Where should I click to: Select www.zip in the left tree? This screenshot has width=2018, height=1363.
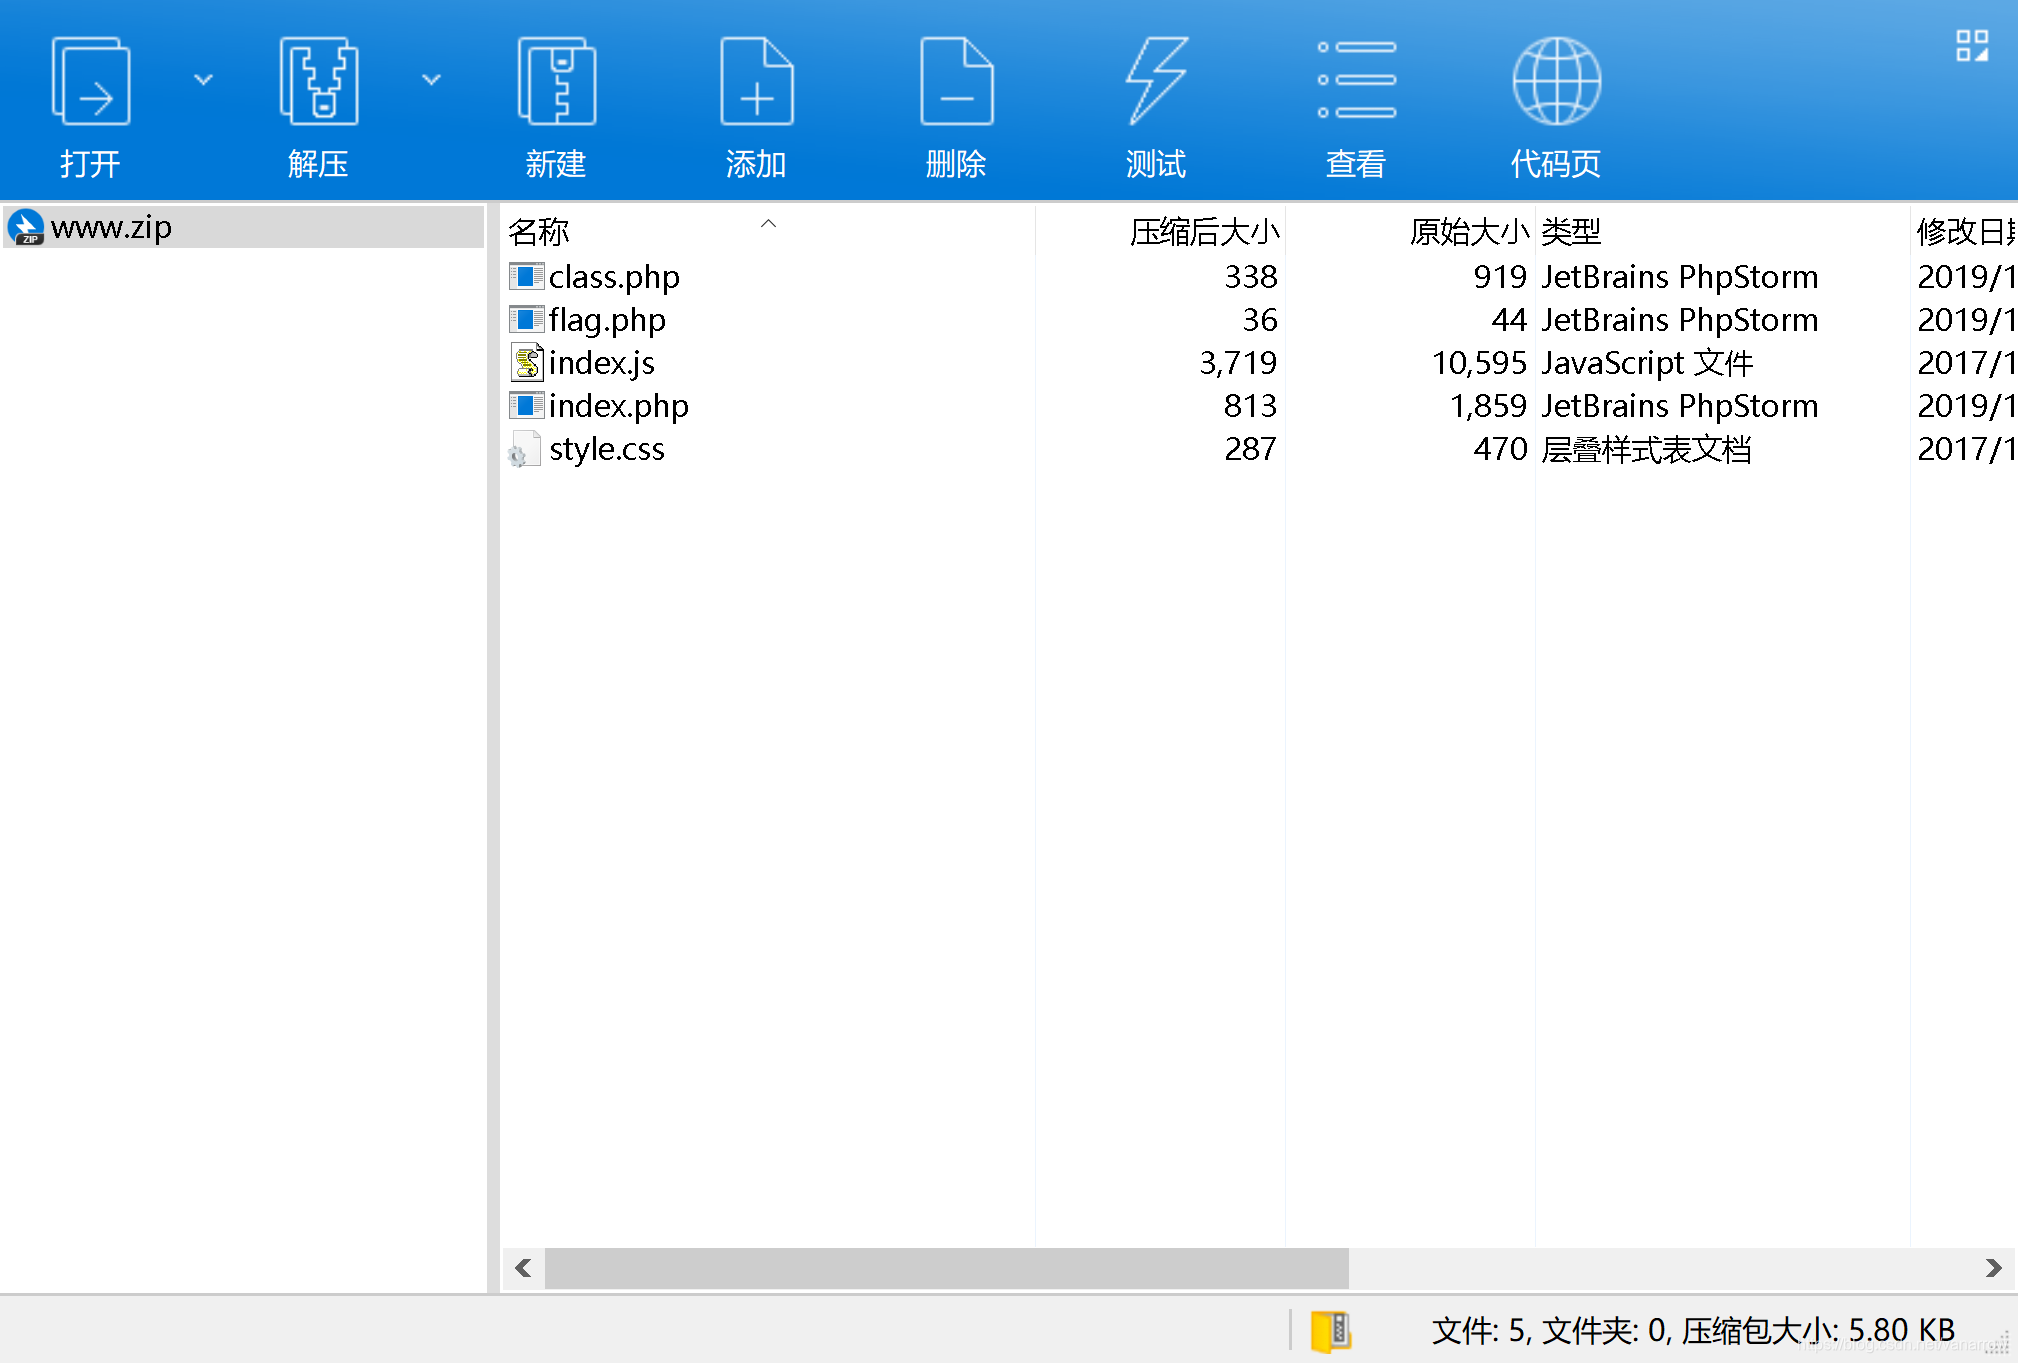111,228
